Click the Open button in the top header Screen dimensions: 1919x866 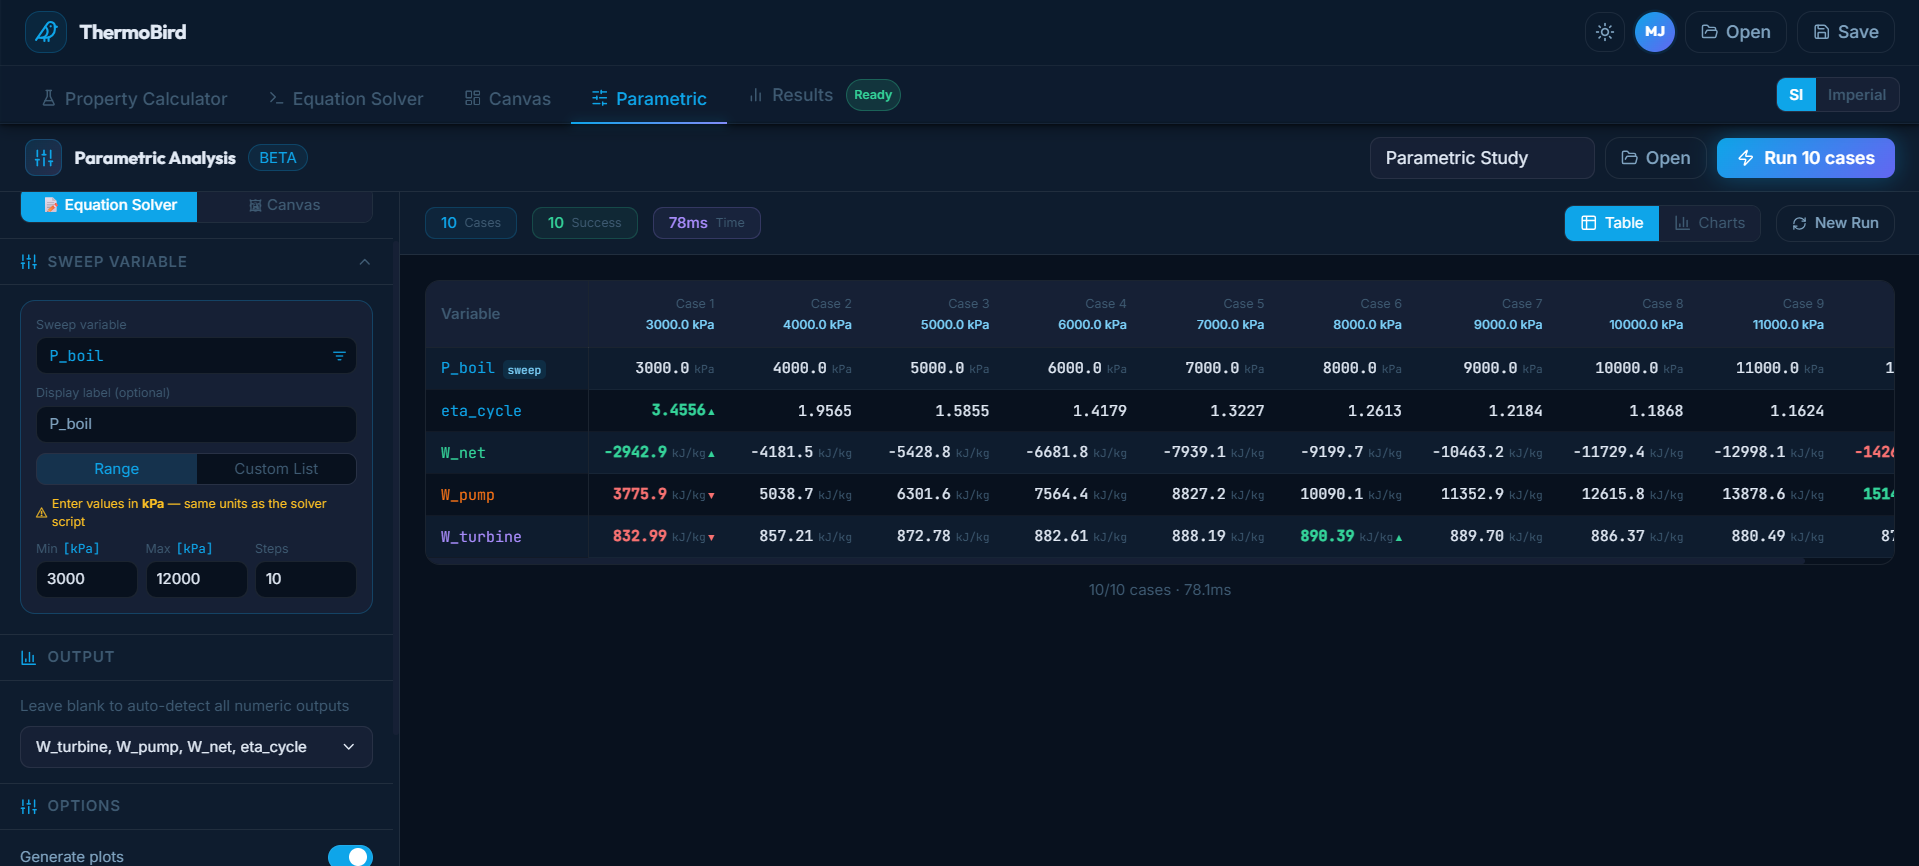(x=1736, y=32)
